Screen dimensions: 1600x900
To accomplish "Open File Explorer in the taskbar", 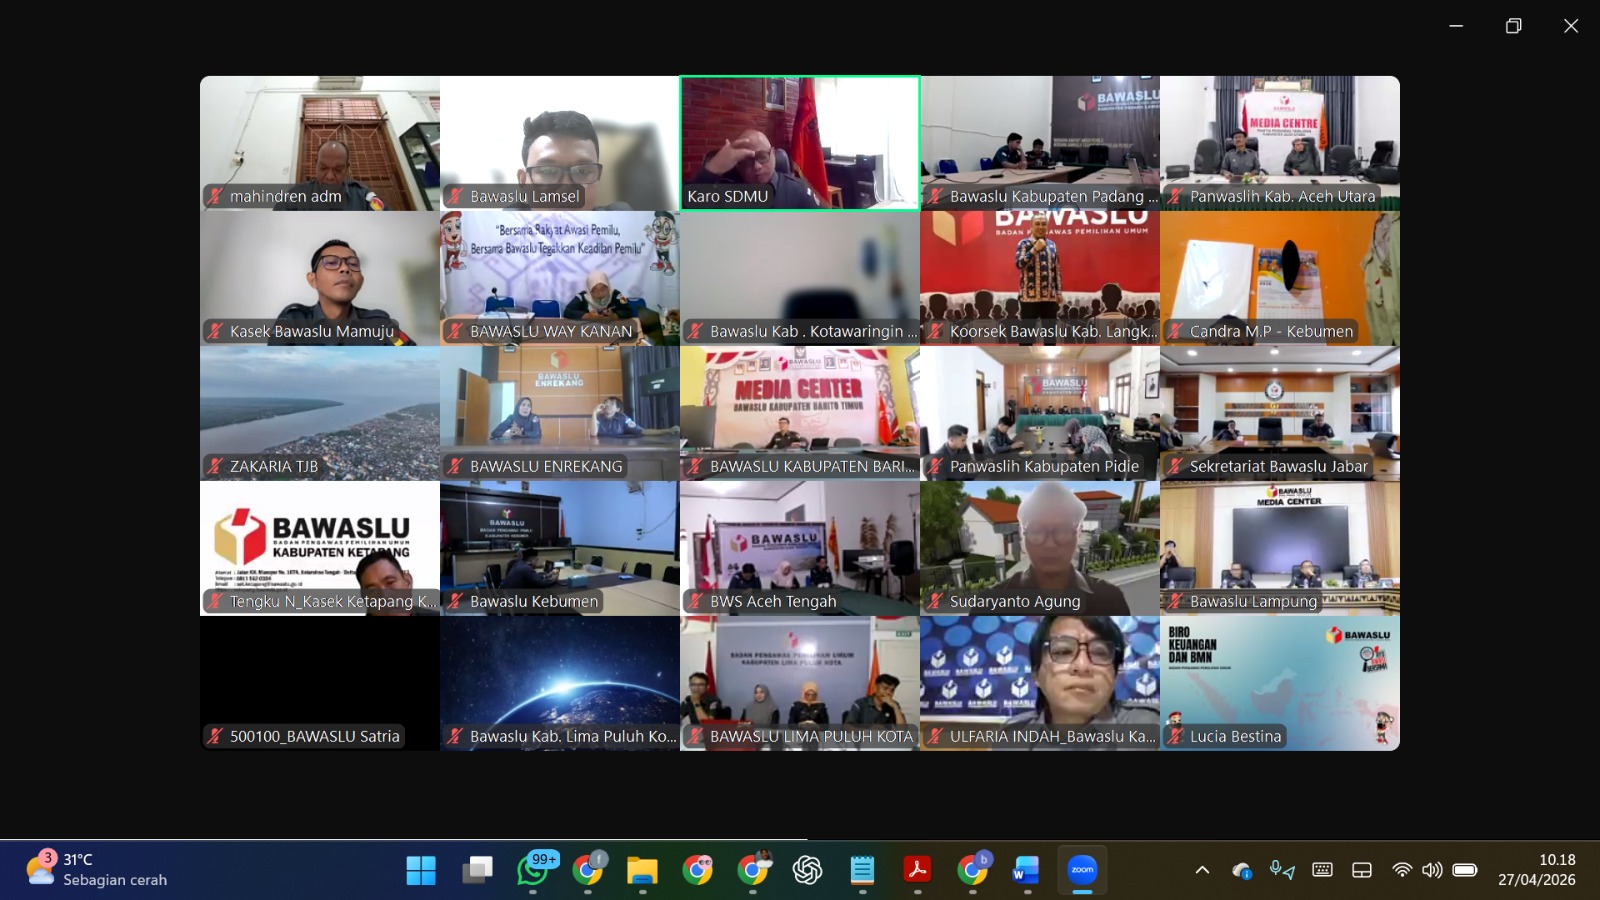I will coord(642,870).
